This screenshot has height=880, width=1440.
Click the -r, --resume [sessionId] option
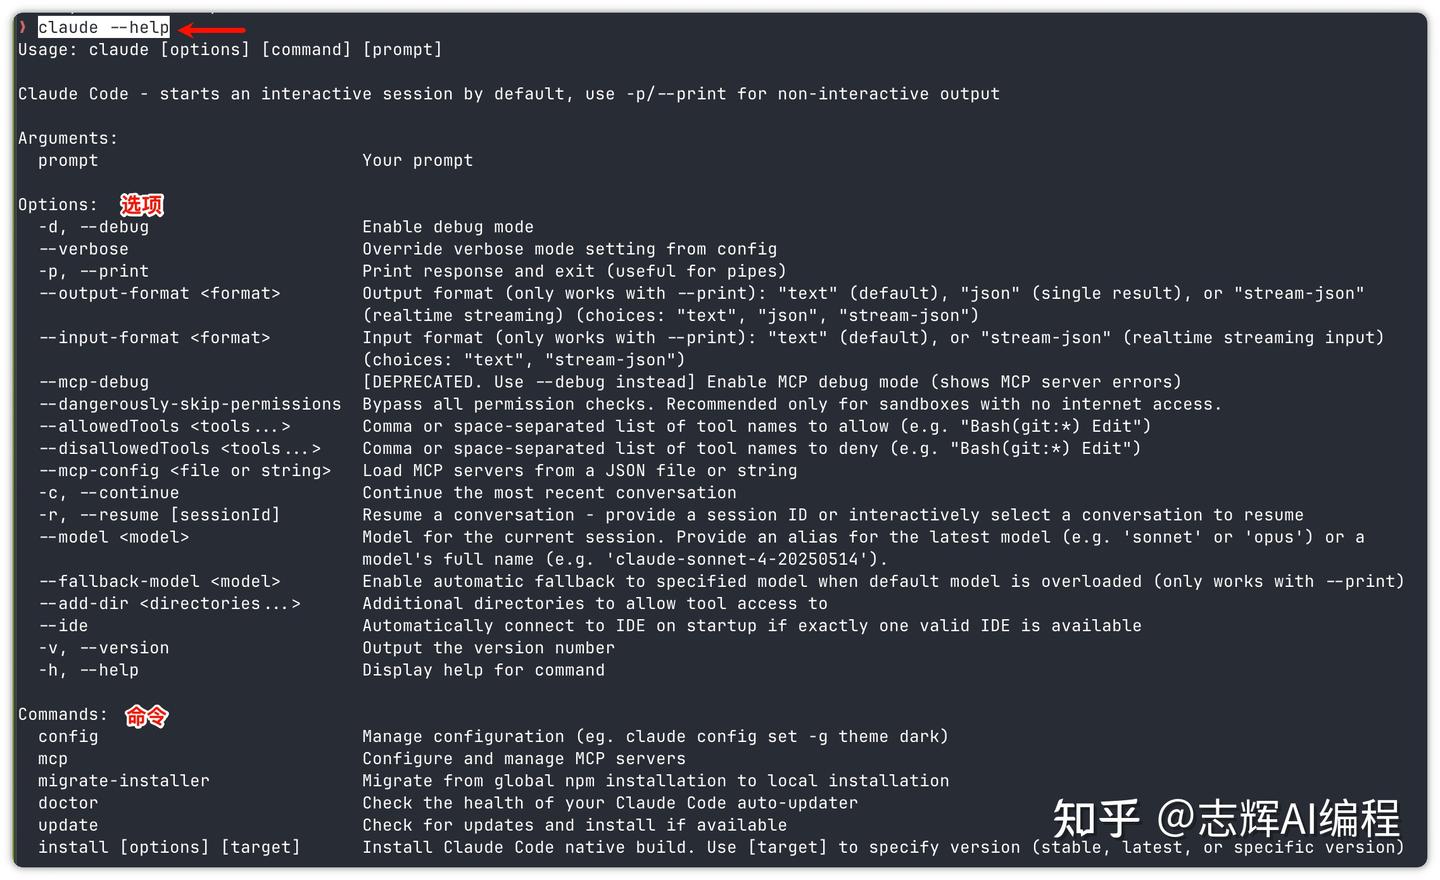(159, 515)
